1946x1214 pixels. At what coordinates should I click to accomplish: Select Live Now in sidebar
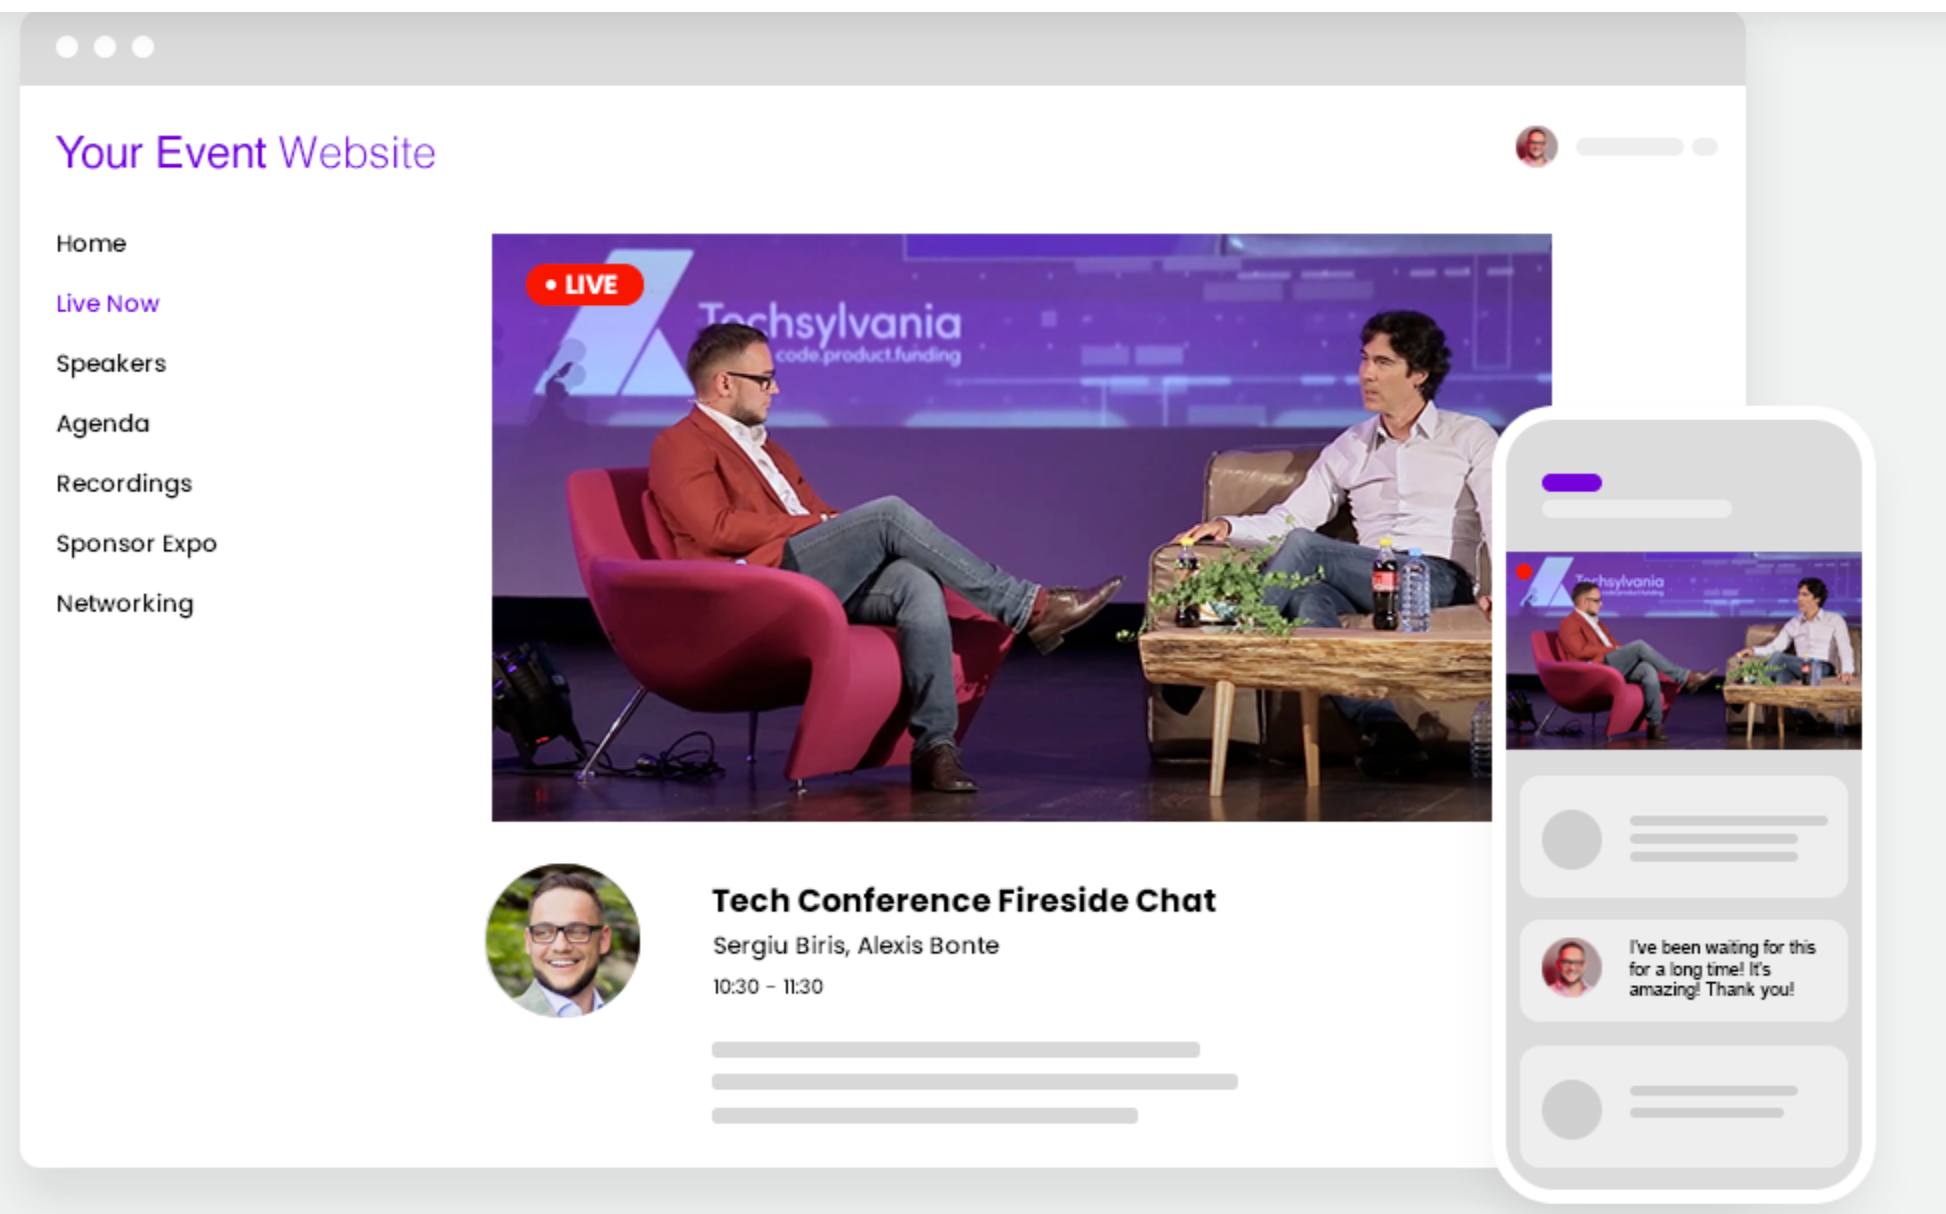click(x=107, y=303)
